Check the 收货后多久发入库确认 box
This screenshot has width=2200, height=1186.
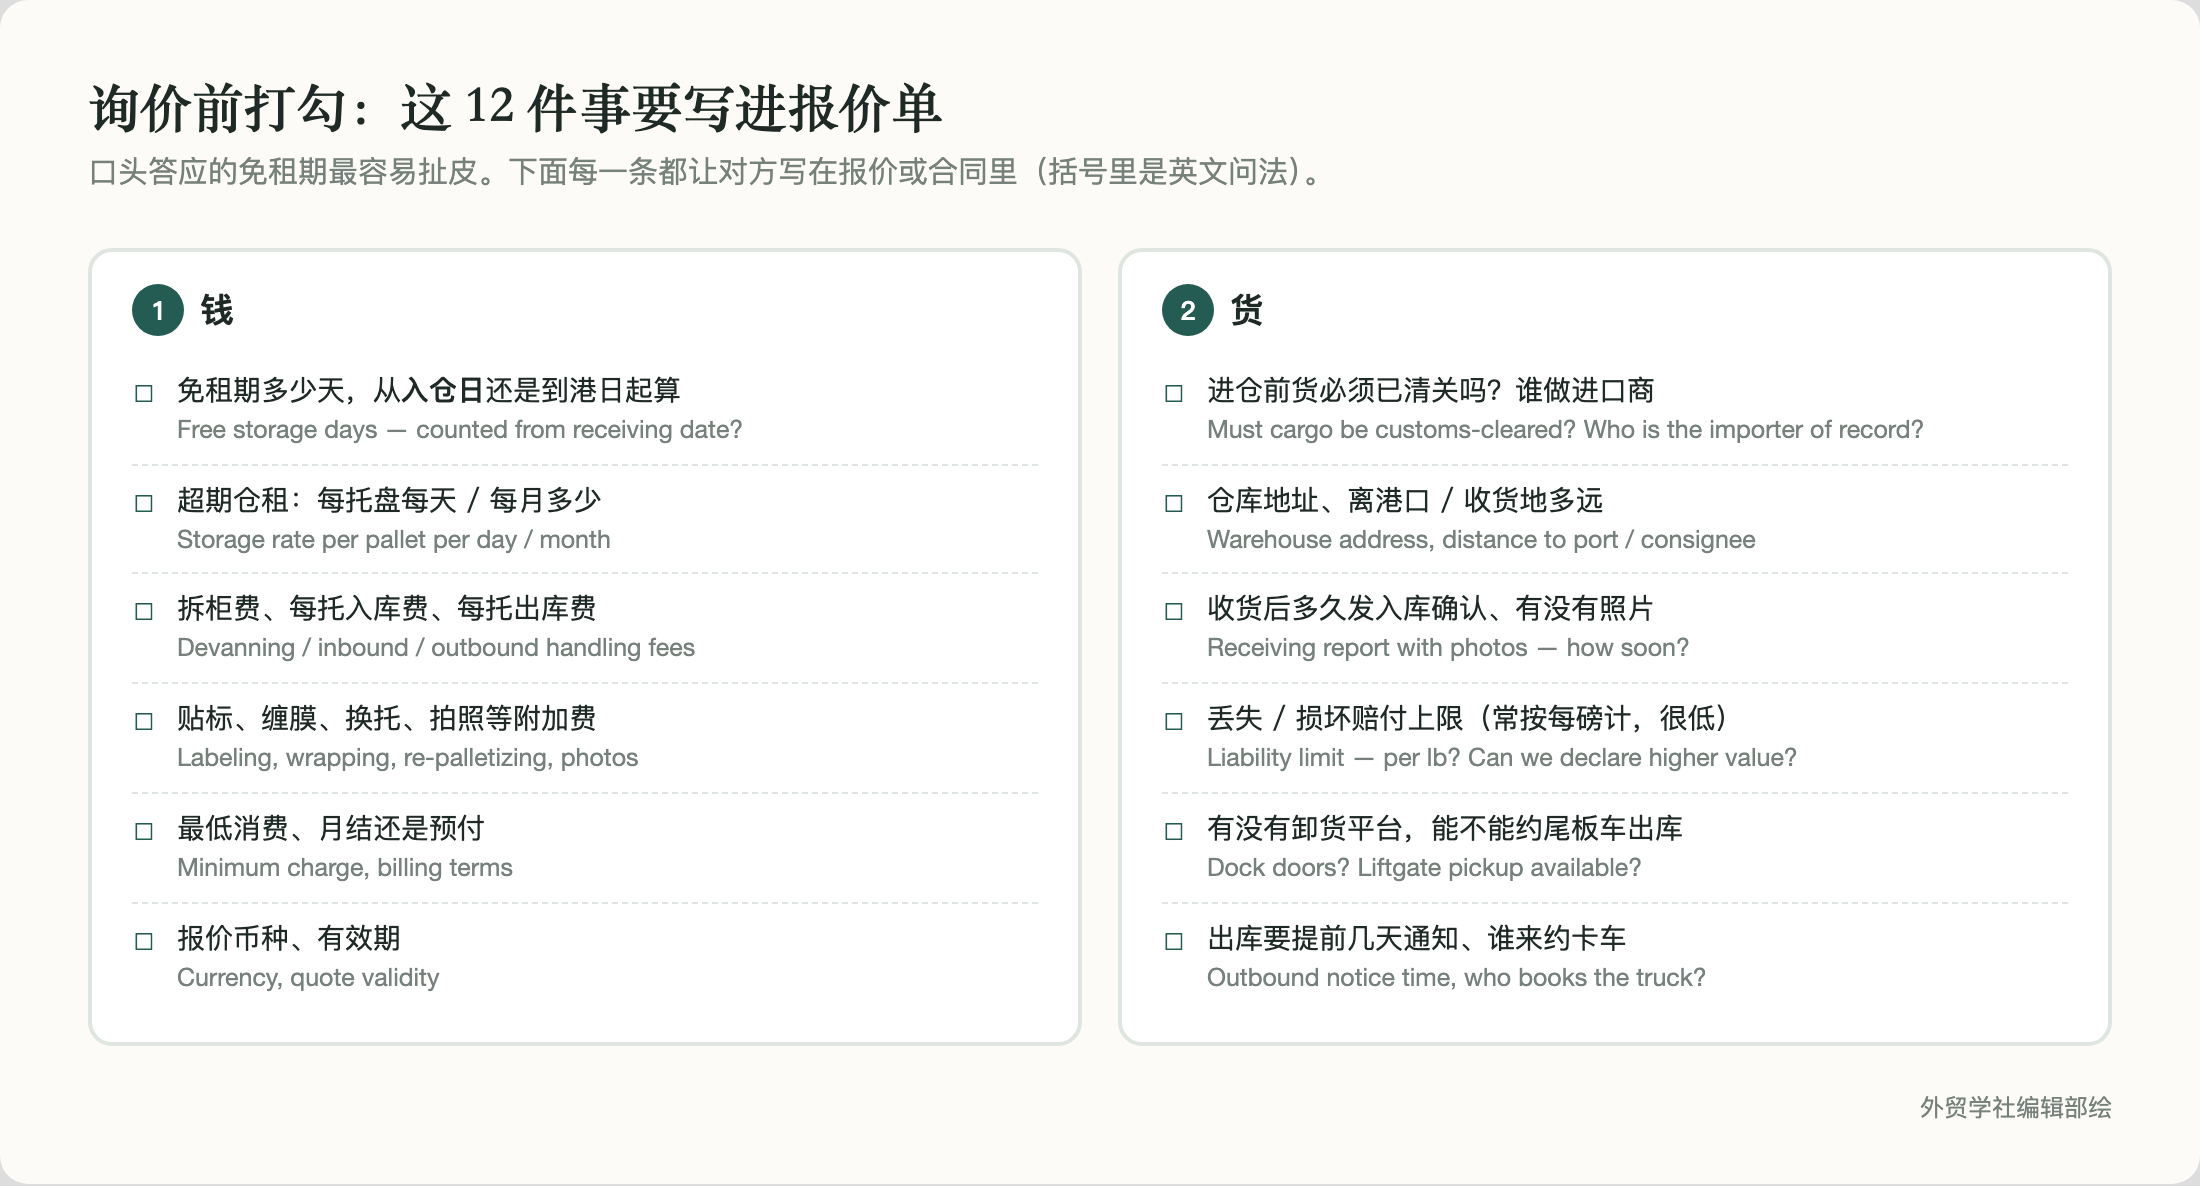click(1174, 611)
